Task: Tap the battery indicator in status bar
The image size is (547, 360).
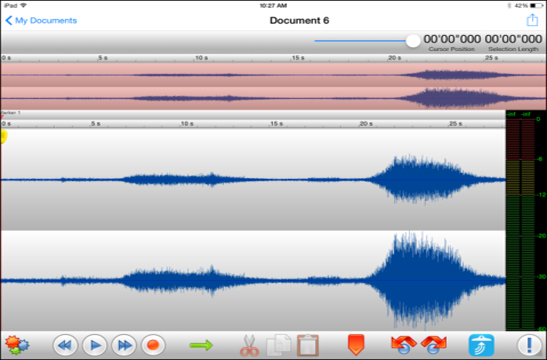Action: pyautogui.click(x=537, y=6)
